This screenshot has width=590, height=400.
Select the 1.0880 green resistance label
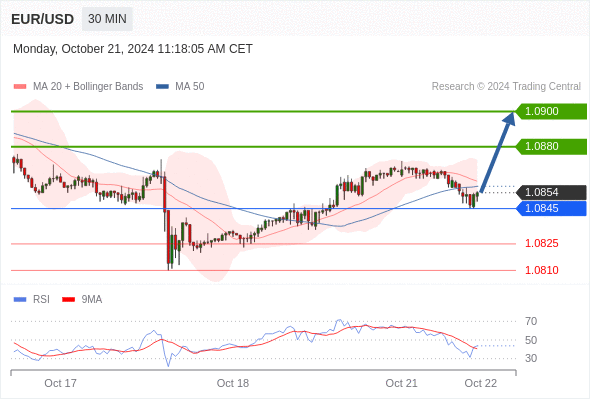pyautogui.click(x=551, y=146)
